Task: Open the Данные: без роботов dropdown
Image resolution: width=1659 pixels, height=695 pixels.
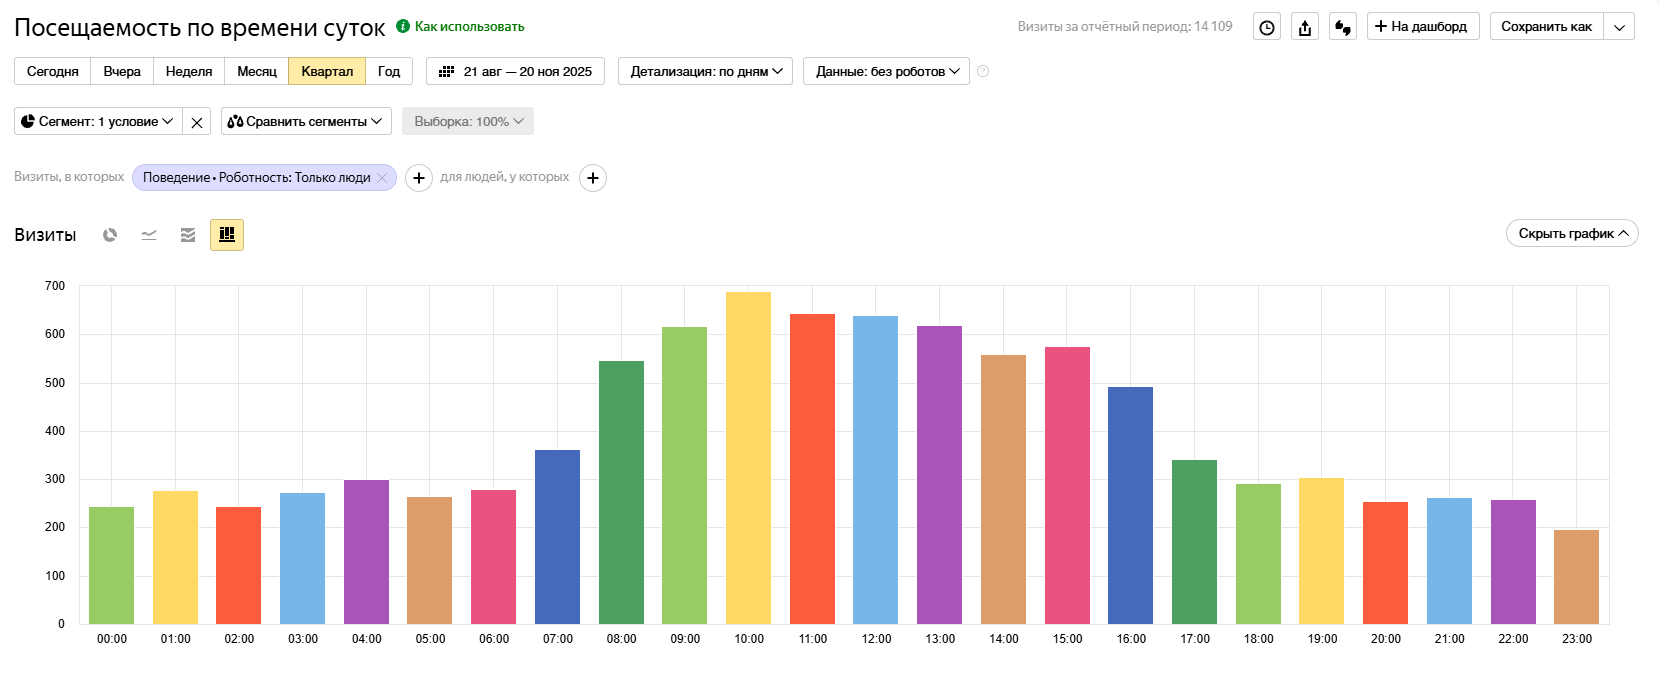Action: coord(886,71)
